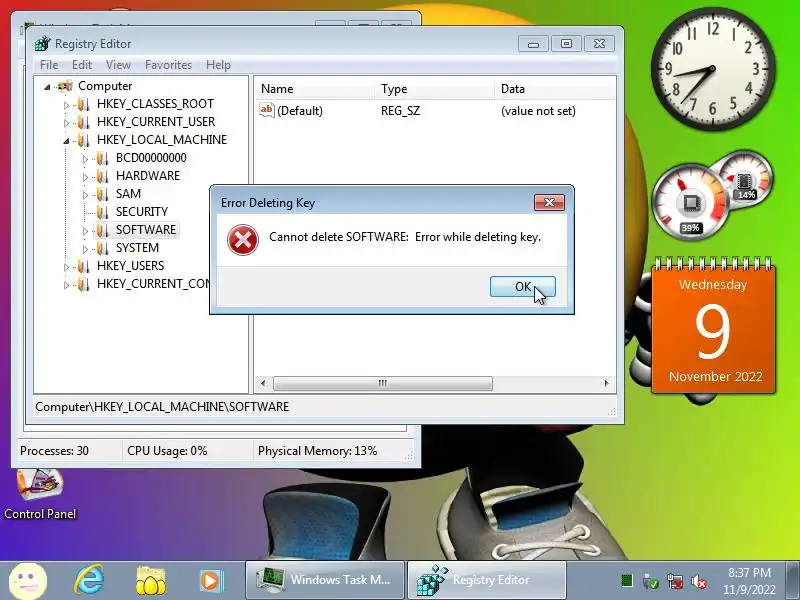
Task: Click the HKEY_CURRENT_USER folder icon
Action: pos(84,122)
